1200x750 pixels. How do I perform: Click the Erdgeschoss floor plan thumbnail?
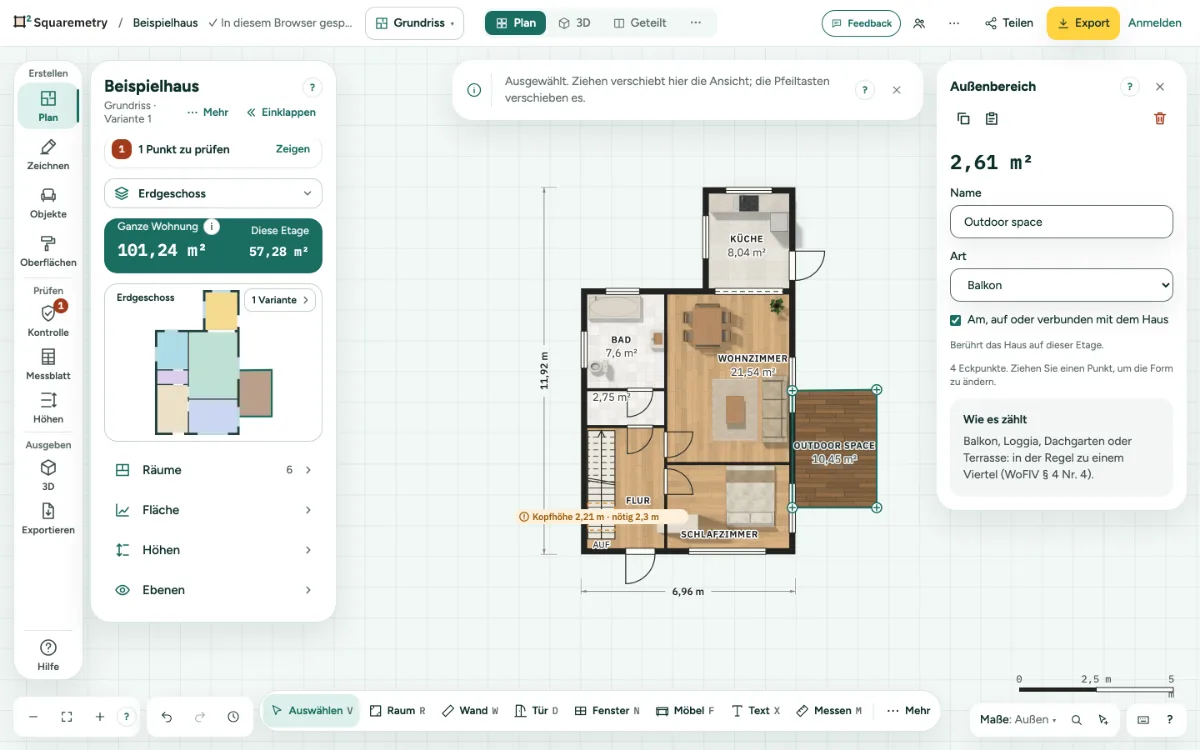click(x=214, y=362)
